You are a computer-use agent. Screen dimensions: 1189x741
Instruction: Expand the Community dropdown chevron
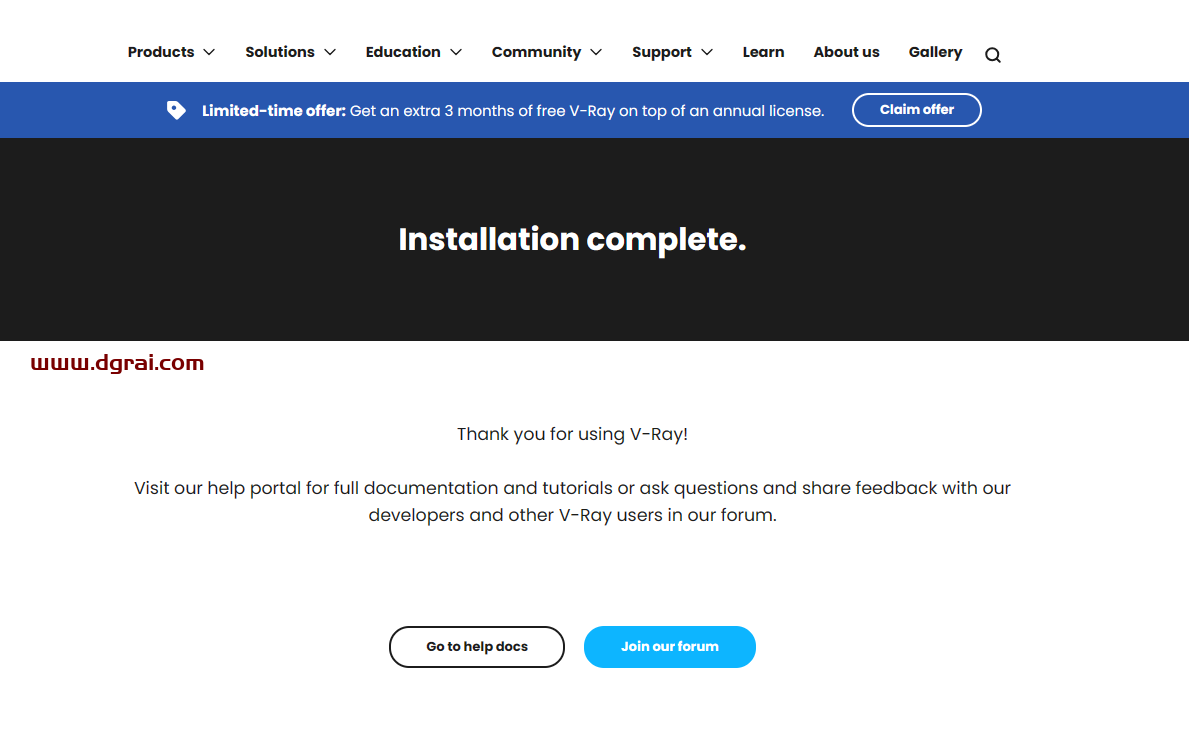[x=596, y=52]
